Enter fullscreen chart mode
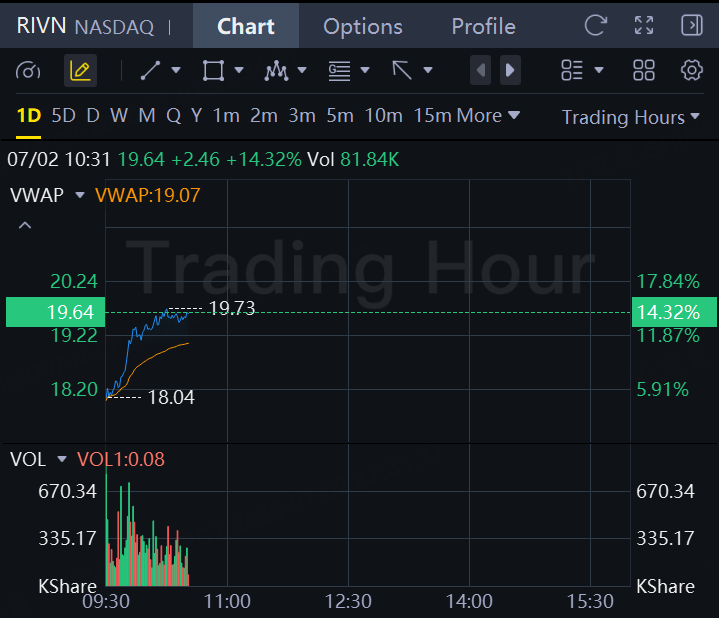 pyautogui.click(x=644, y=25)
